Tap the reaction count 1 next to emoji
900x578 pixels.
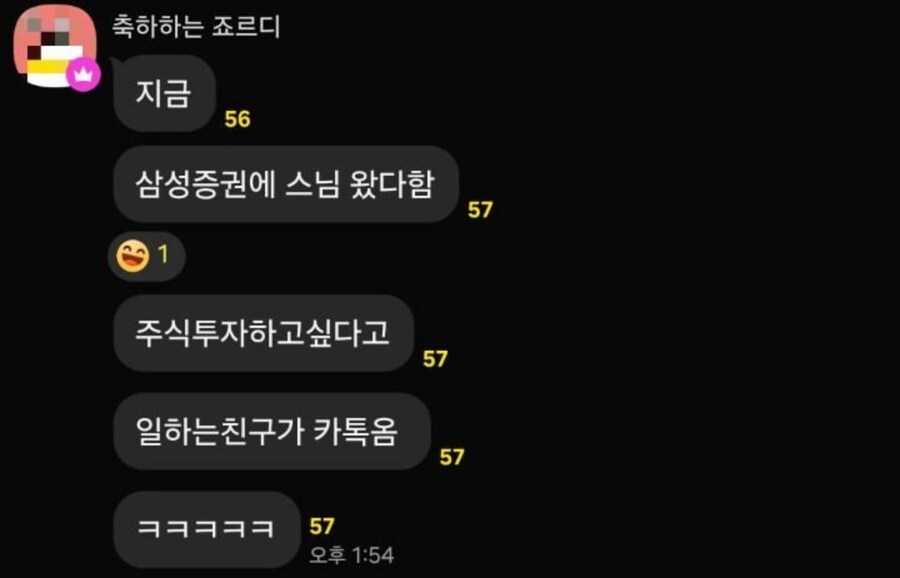164,254
